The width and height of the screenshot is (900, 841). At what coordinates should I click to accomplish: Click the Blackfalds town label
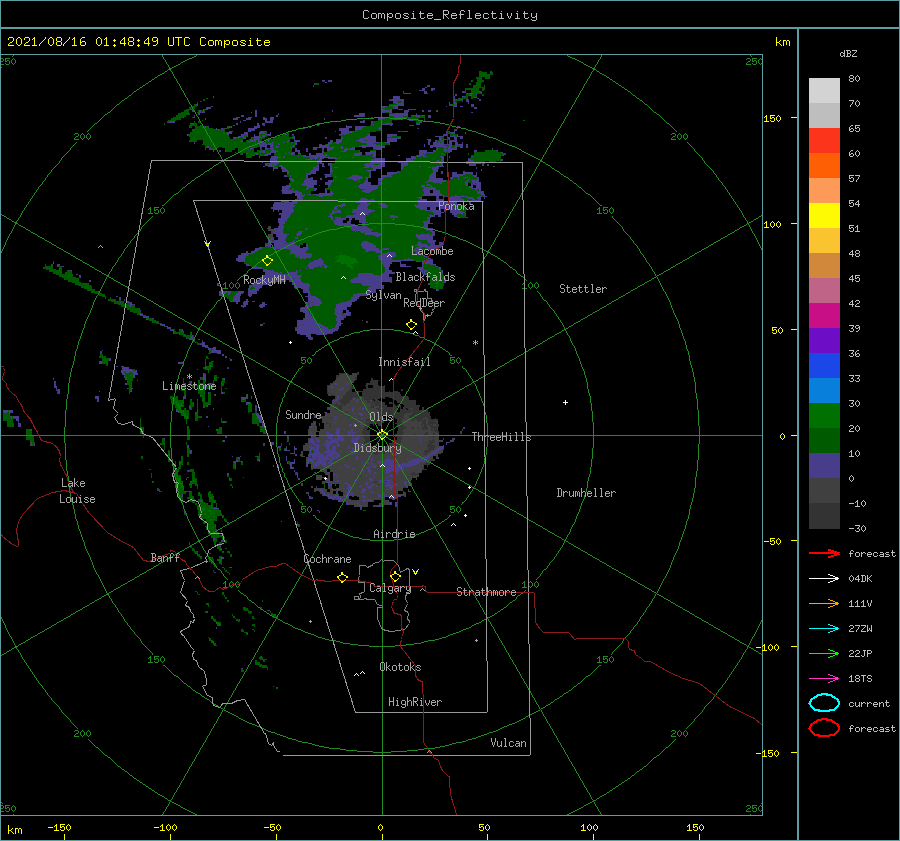425,277
